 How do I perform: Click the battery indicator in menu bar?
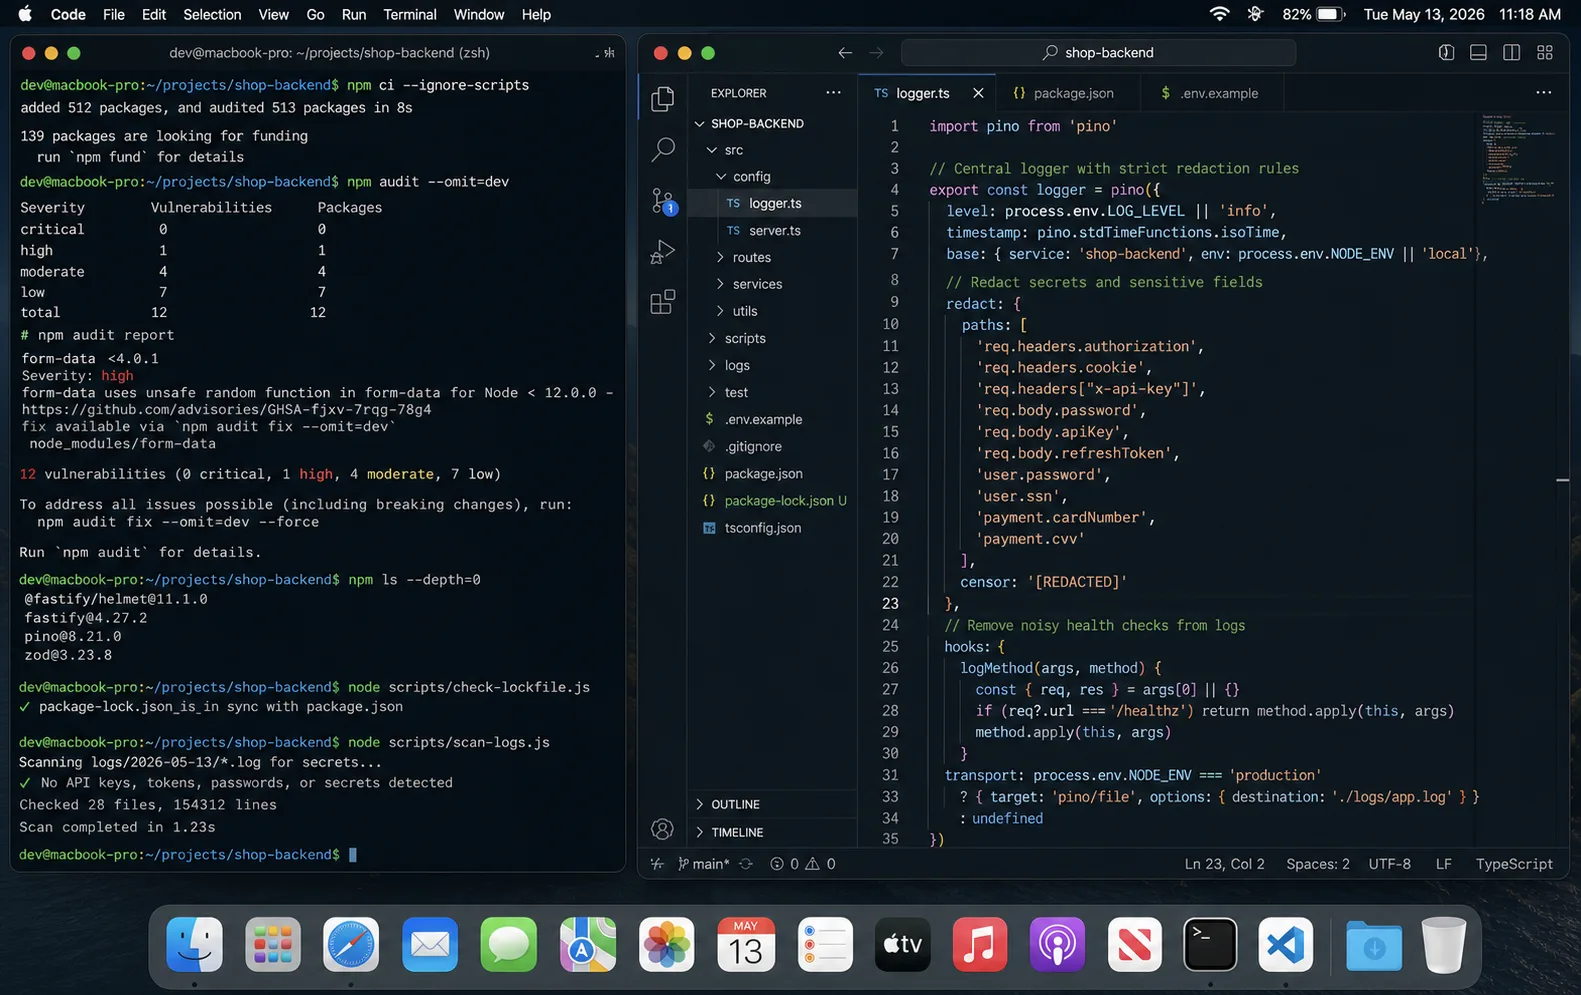coord(1313,14)
